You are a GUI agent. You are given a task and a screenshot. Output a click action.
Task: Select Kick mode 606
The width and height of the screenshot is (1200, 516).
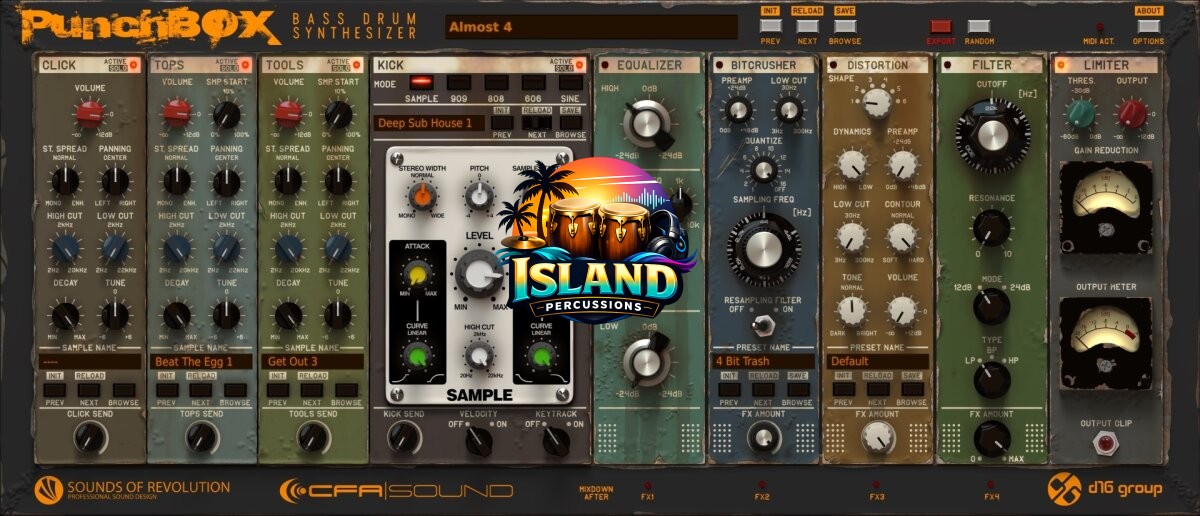pos(532,83)
